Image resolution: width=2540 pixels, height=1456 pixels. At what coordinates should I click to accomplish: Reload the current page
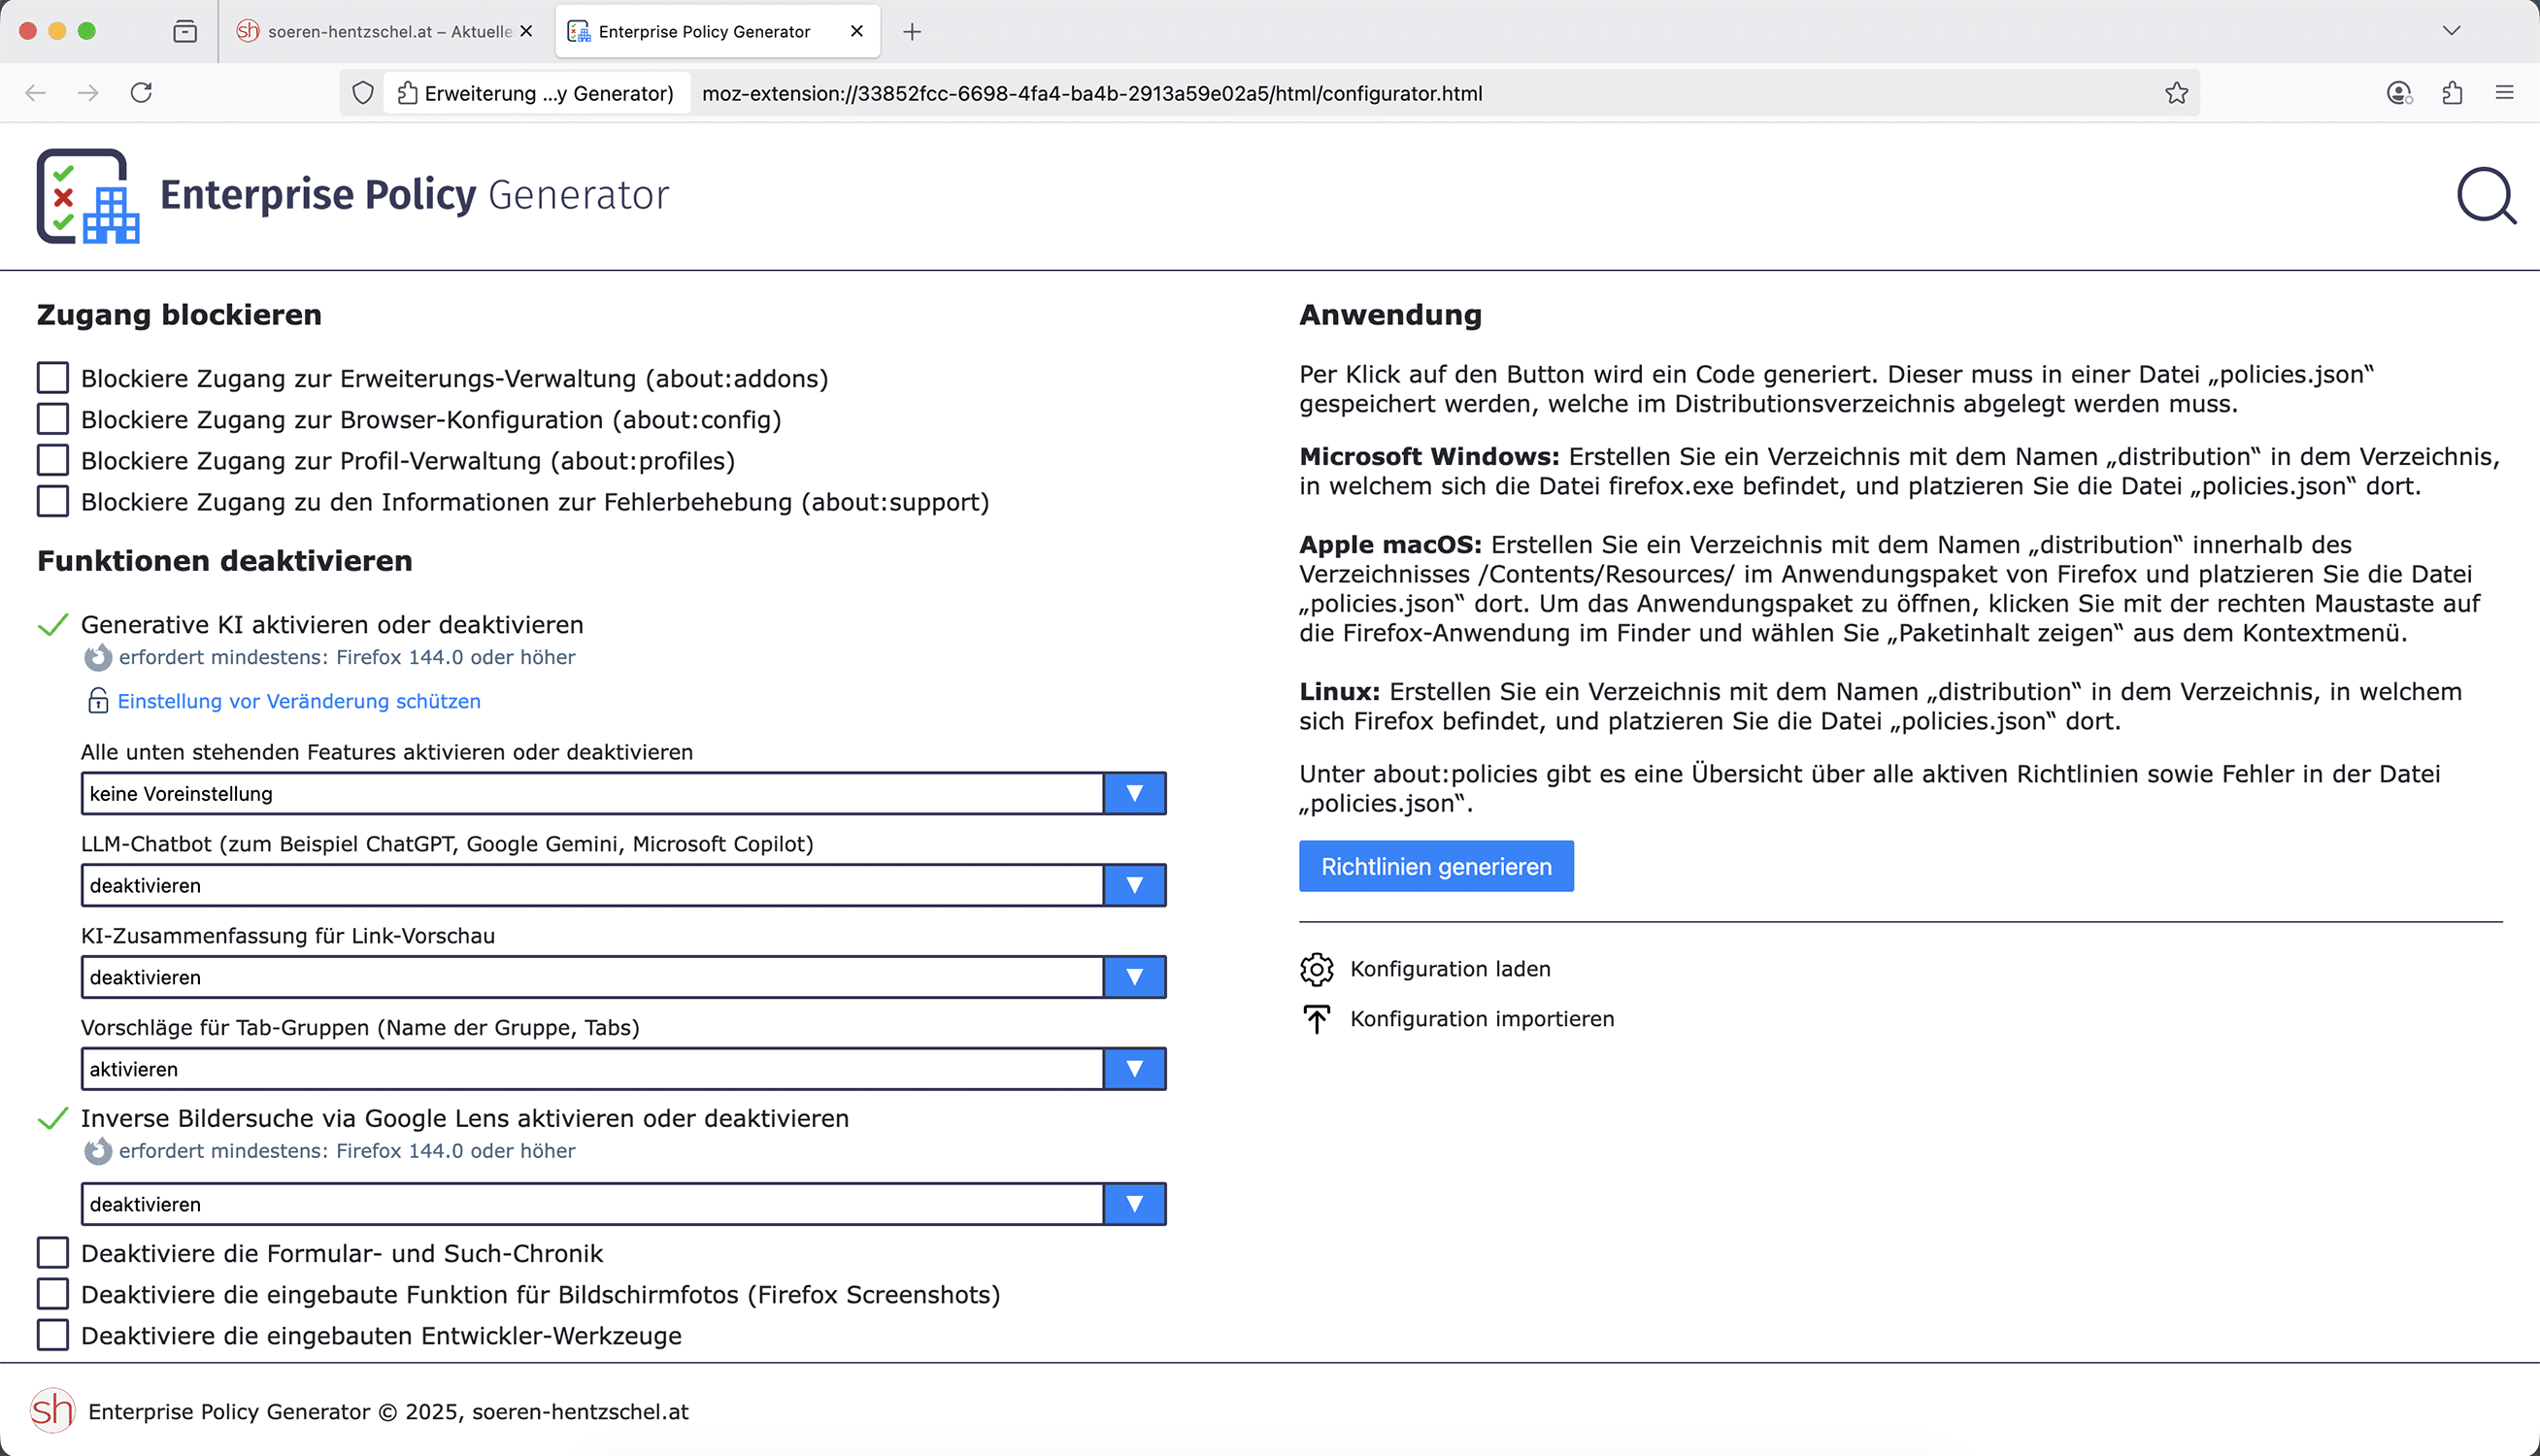pos(141,93)
